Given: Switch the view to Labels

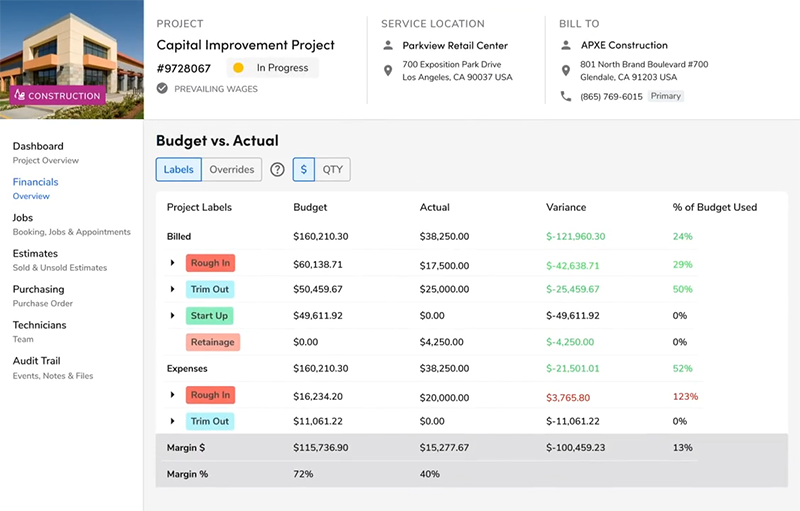Looking at the screenshot, I should [178, 170].
